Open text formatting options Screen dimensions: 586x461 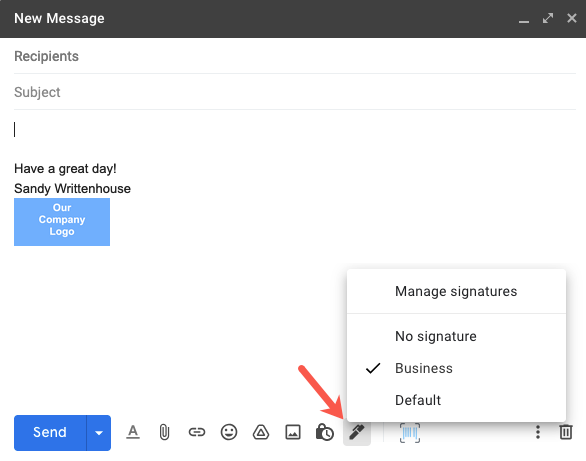[133, 432]
